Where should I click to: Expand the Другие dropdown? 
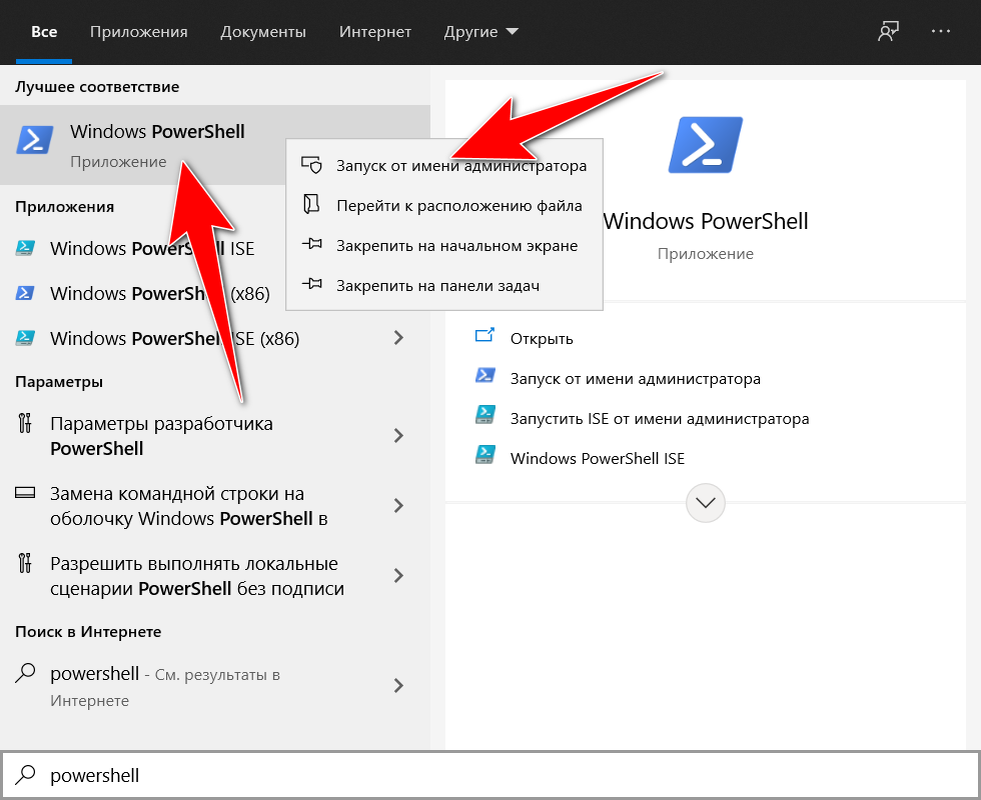[x=481, y=32]
